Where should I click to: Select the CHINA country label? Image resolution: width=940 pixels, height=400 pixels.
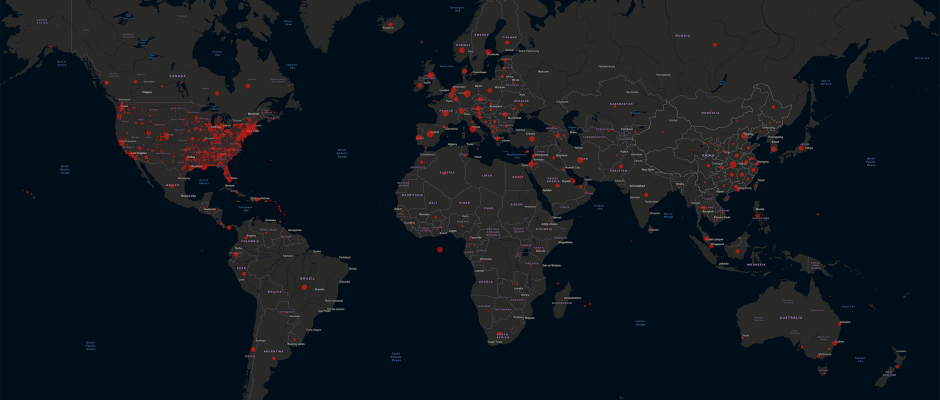pos(708,155)
